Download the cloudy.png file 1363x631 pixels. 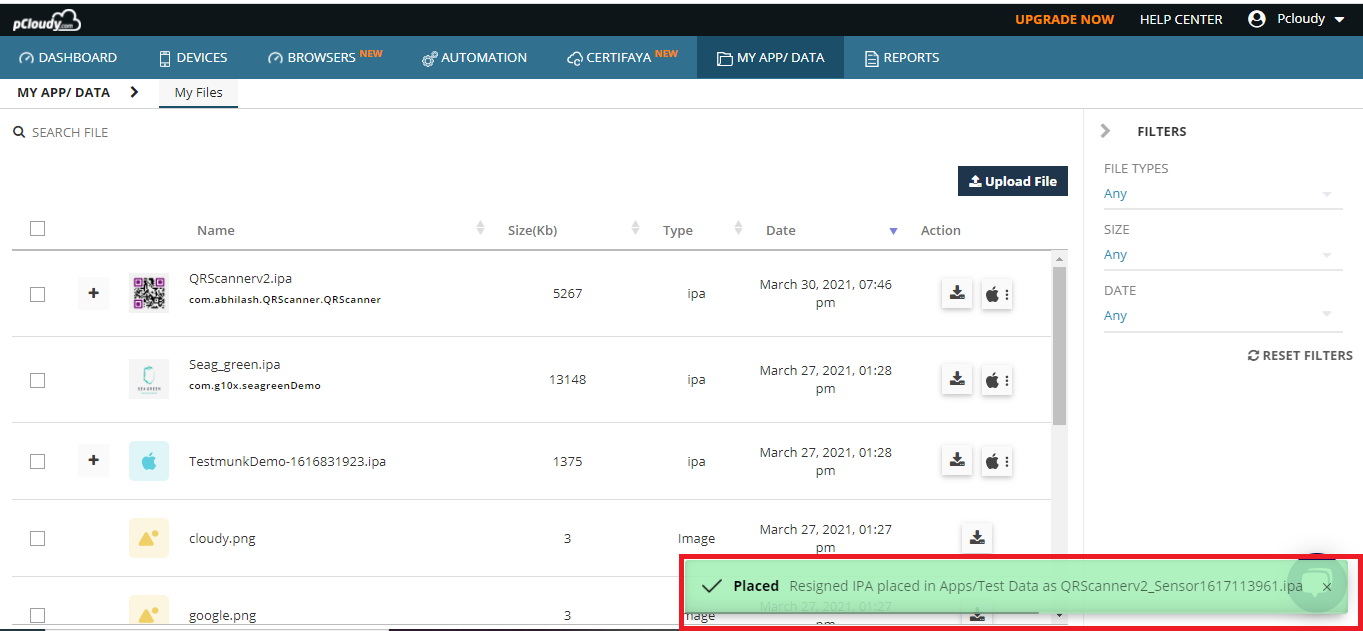977,538
